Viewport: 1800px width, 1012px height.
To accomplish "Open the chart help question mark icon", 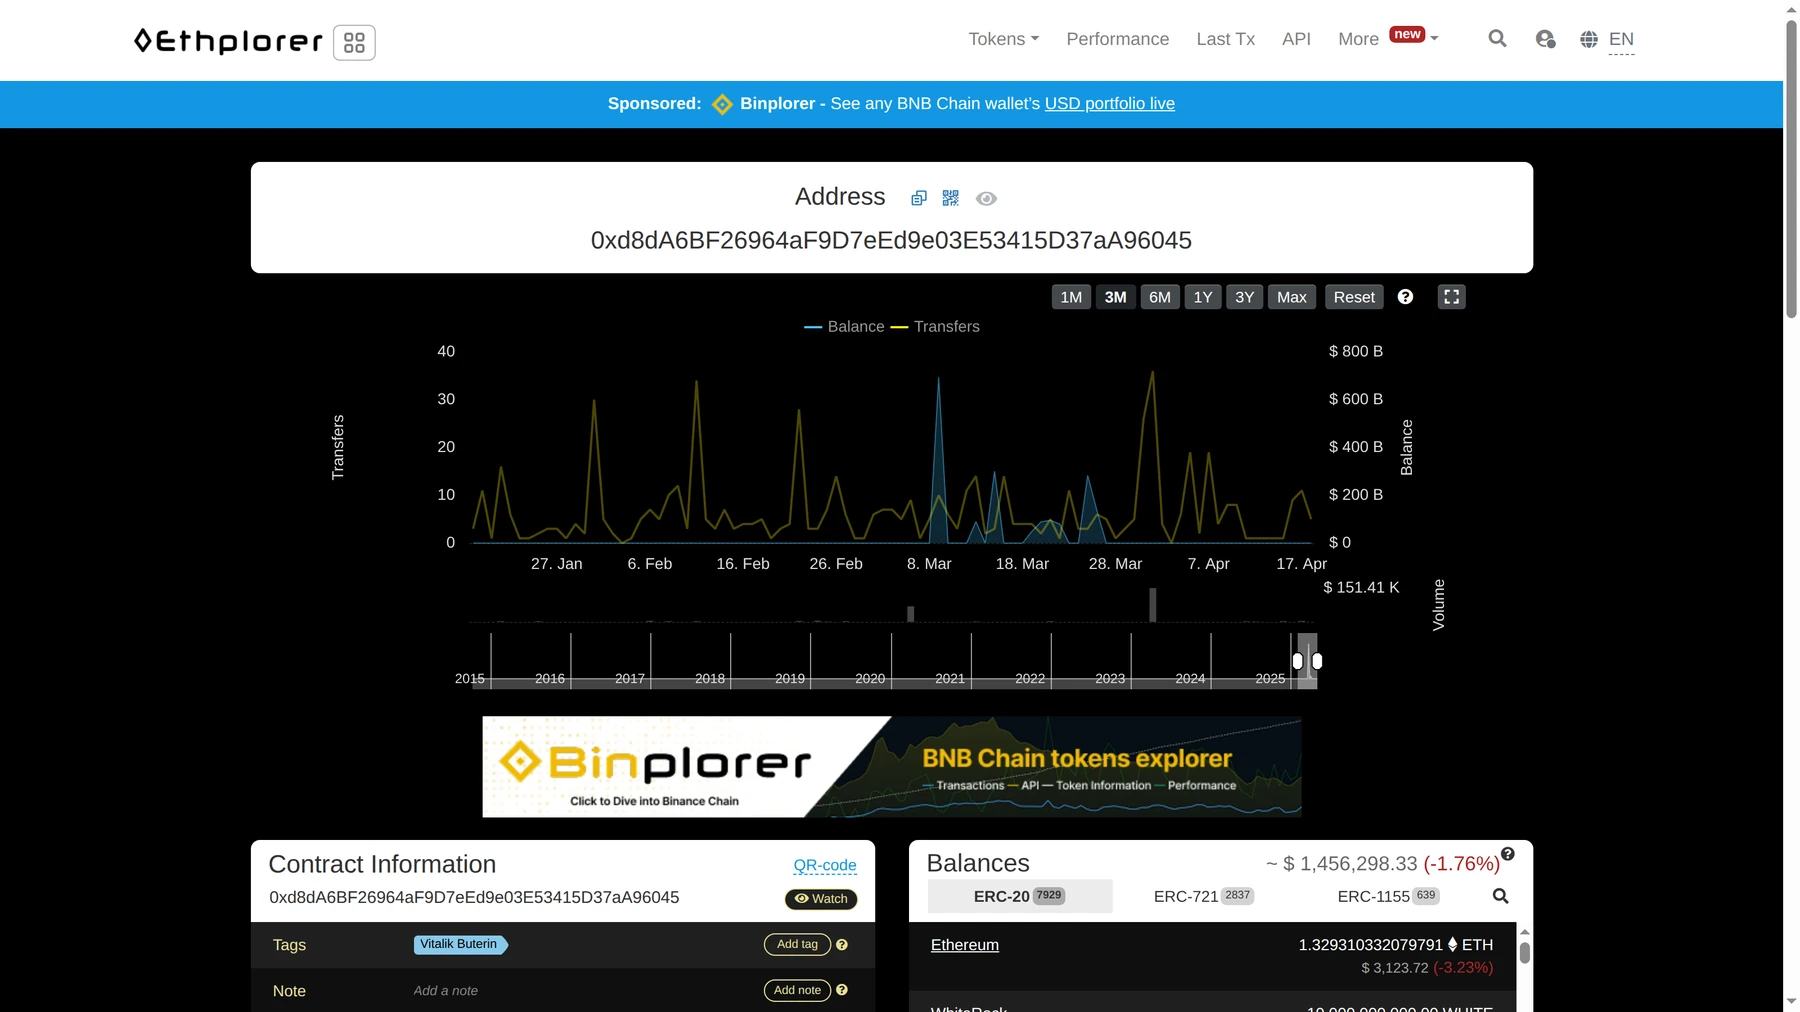I will point(1405,297).
